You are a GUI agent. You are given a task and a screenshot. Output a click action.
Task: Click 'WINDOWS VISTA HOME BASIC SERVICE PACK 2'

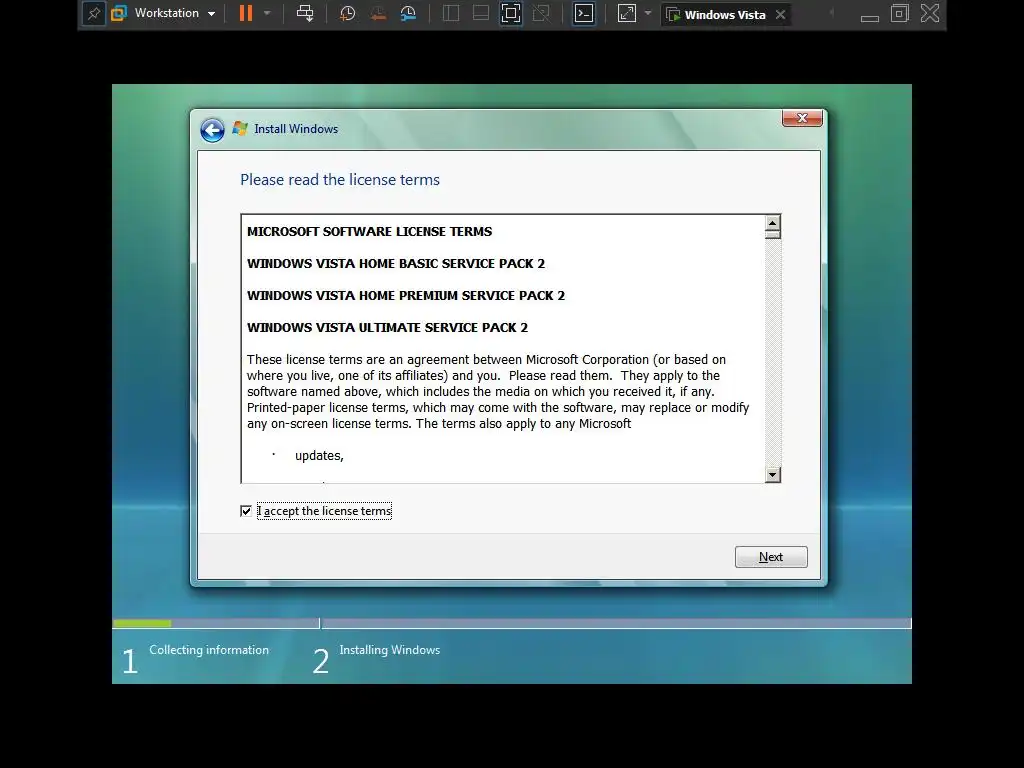tap(396, 263)
